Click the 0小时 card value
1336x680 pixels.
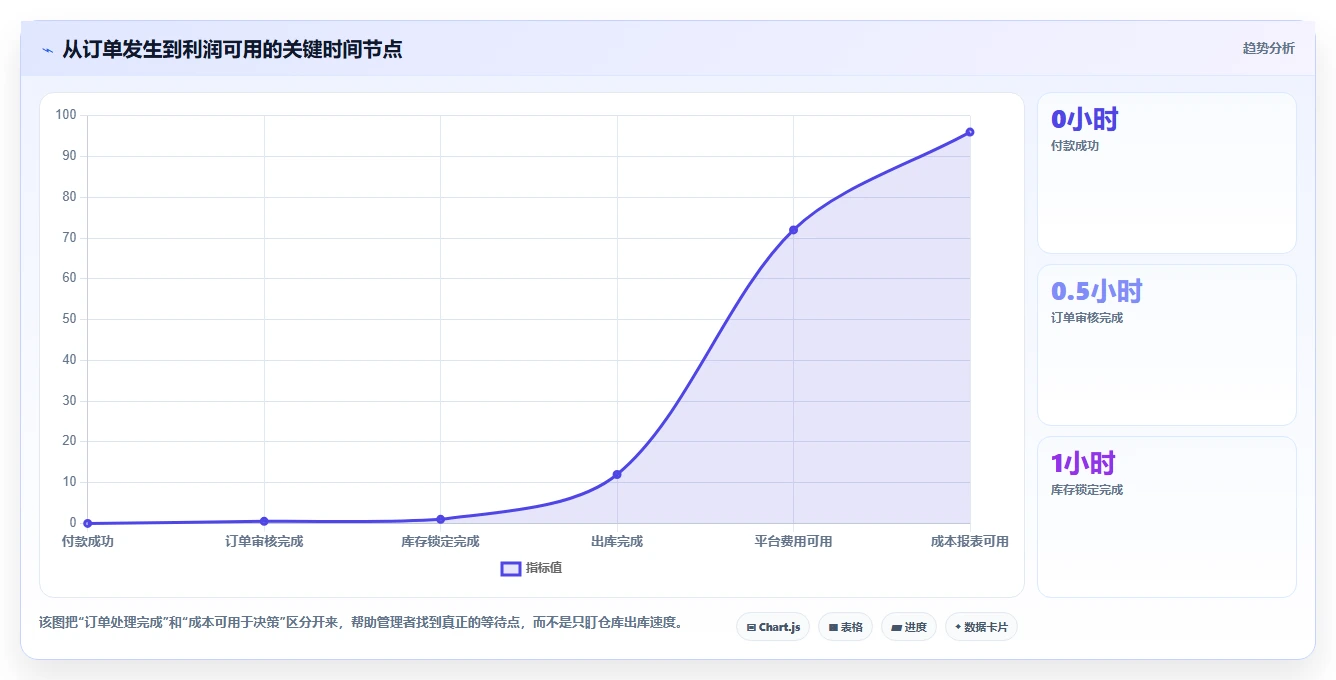1084,120
